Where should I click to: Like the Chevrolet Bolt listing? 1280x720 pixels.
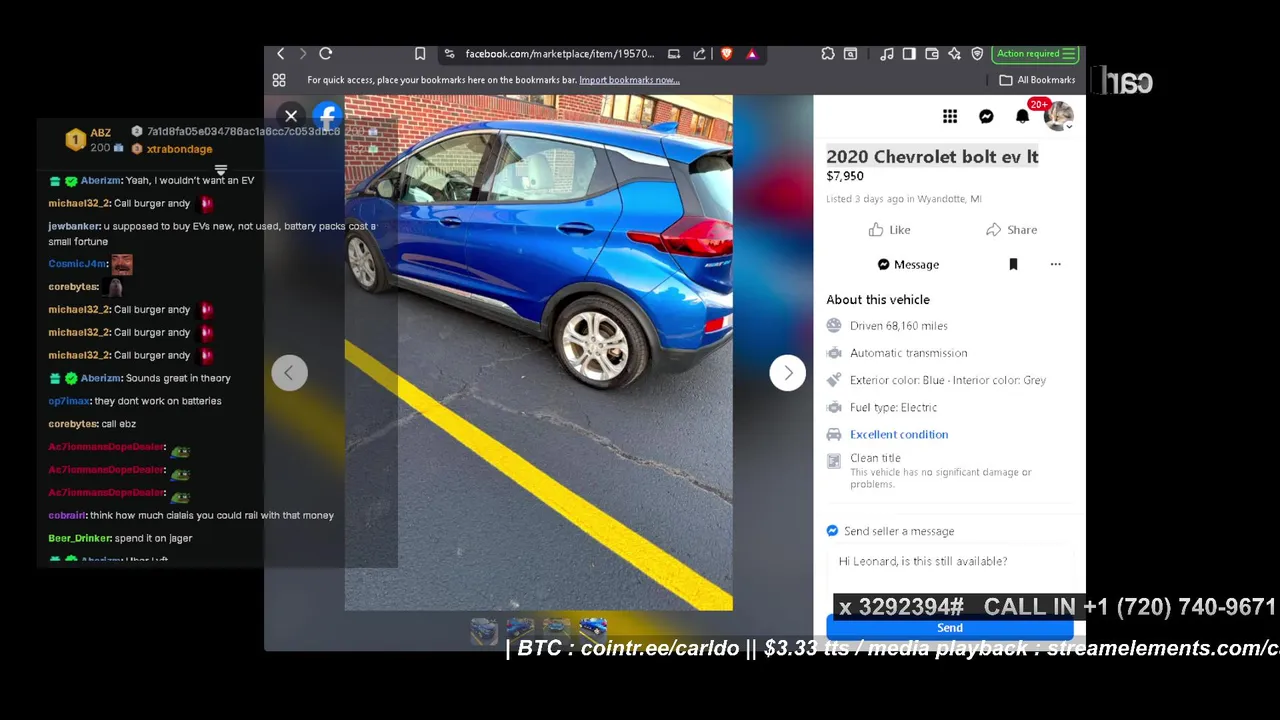point(889,230)
